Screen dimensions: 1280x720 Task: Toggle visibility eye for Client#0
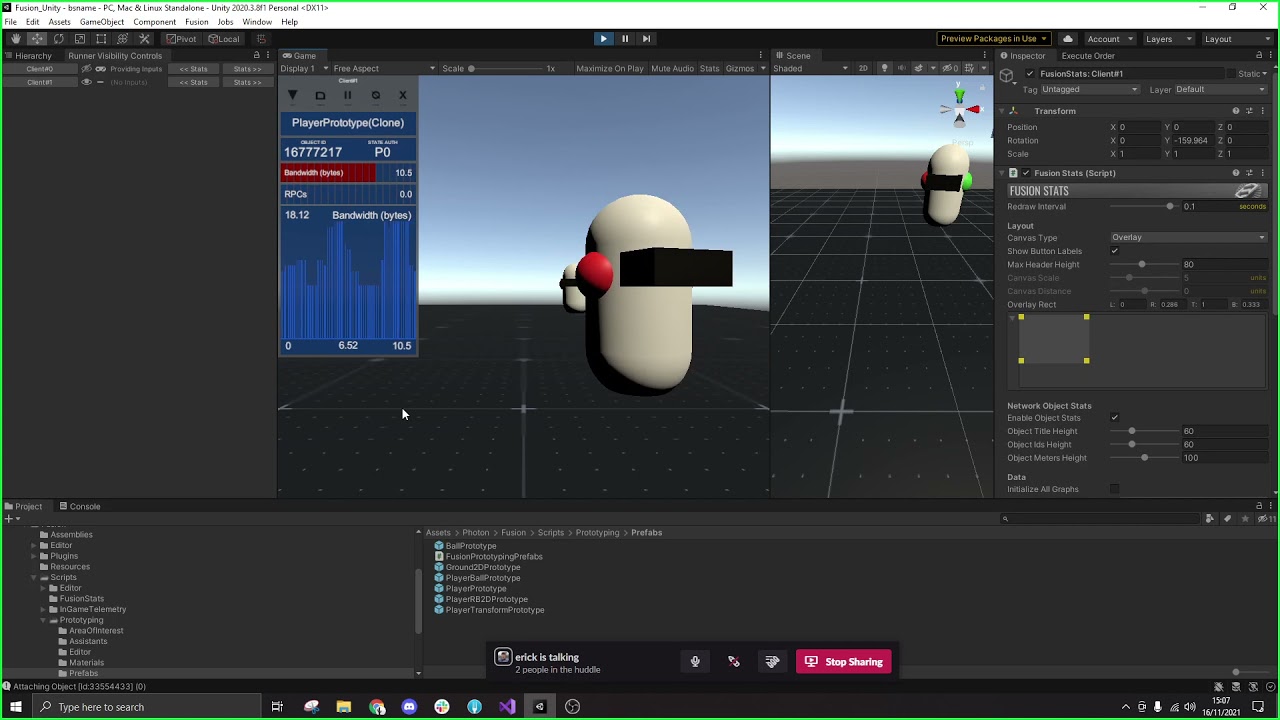(86, 69)
